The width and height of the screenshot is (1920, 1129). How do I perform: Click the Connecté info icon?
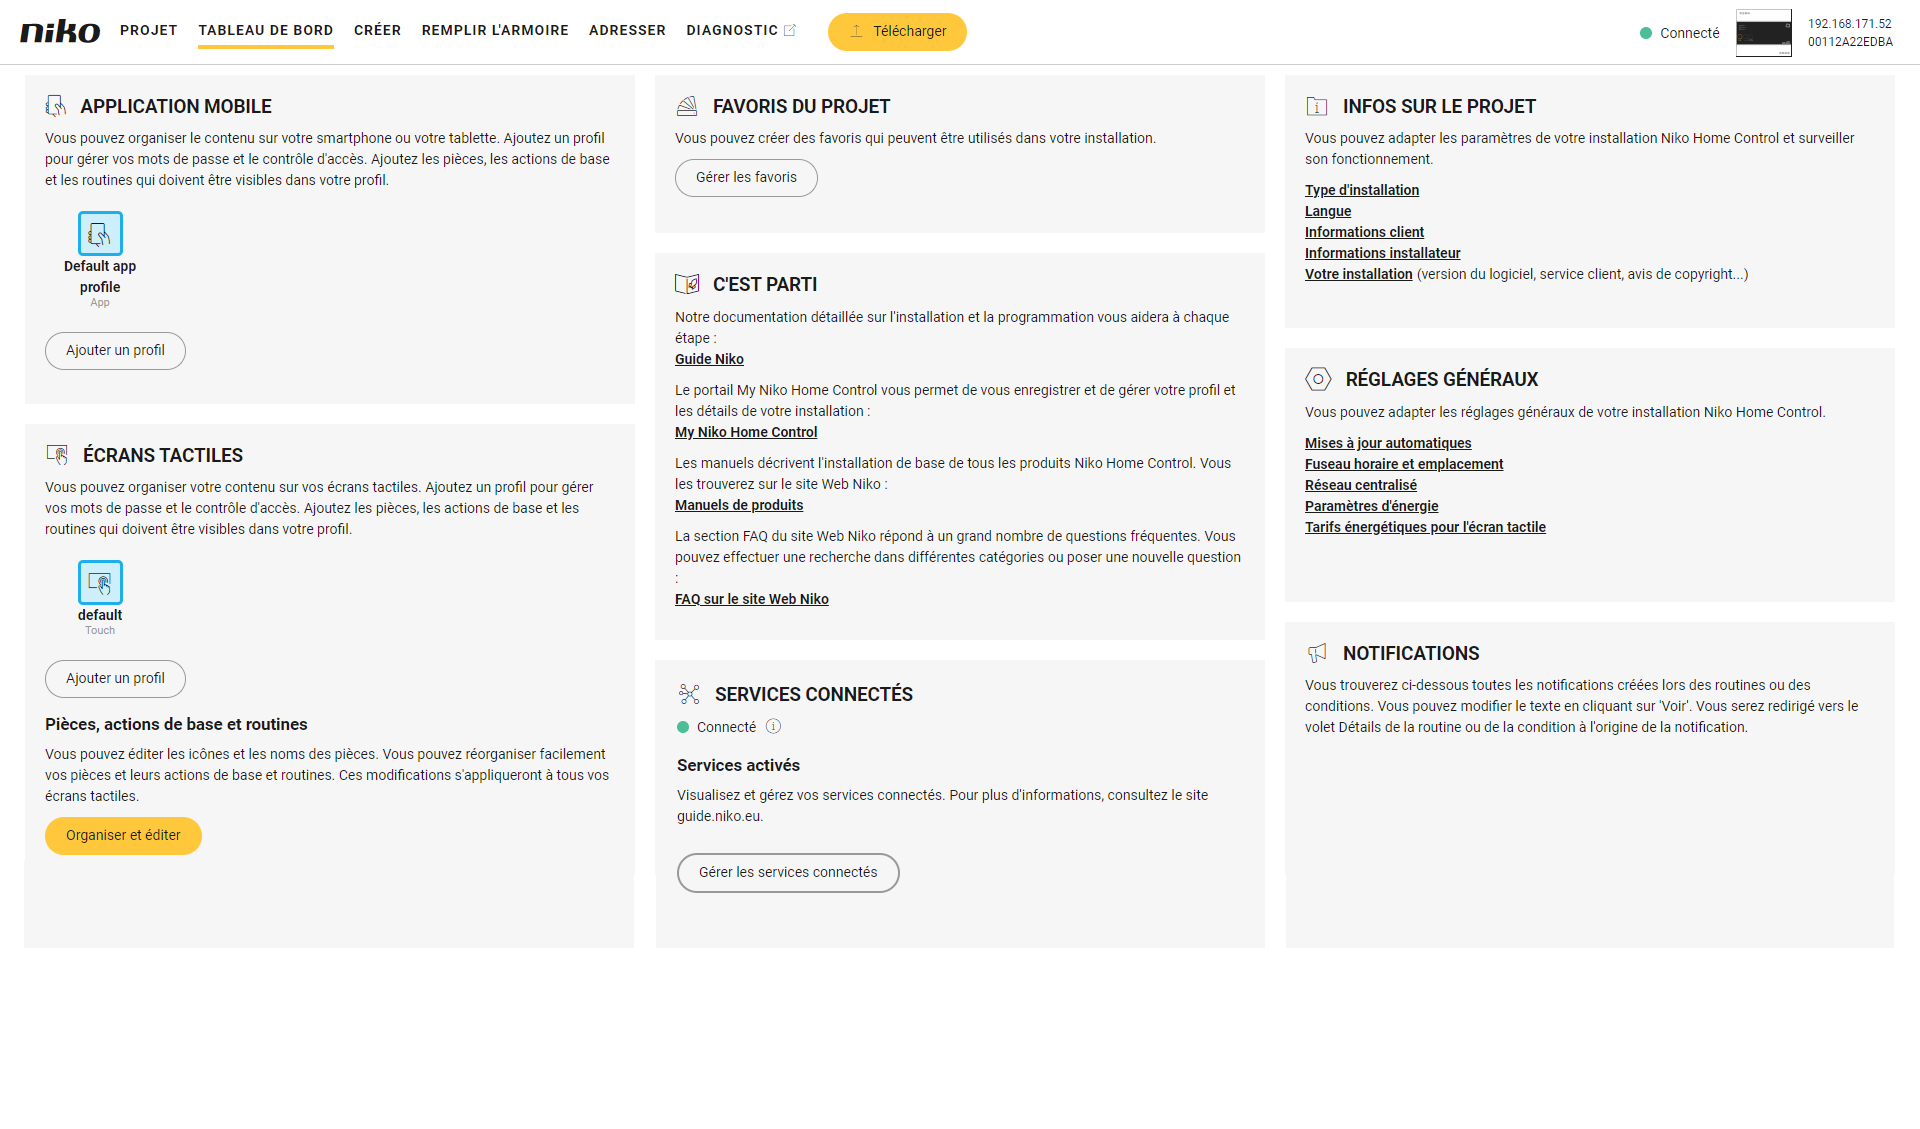point(773,727)
